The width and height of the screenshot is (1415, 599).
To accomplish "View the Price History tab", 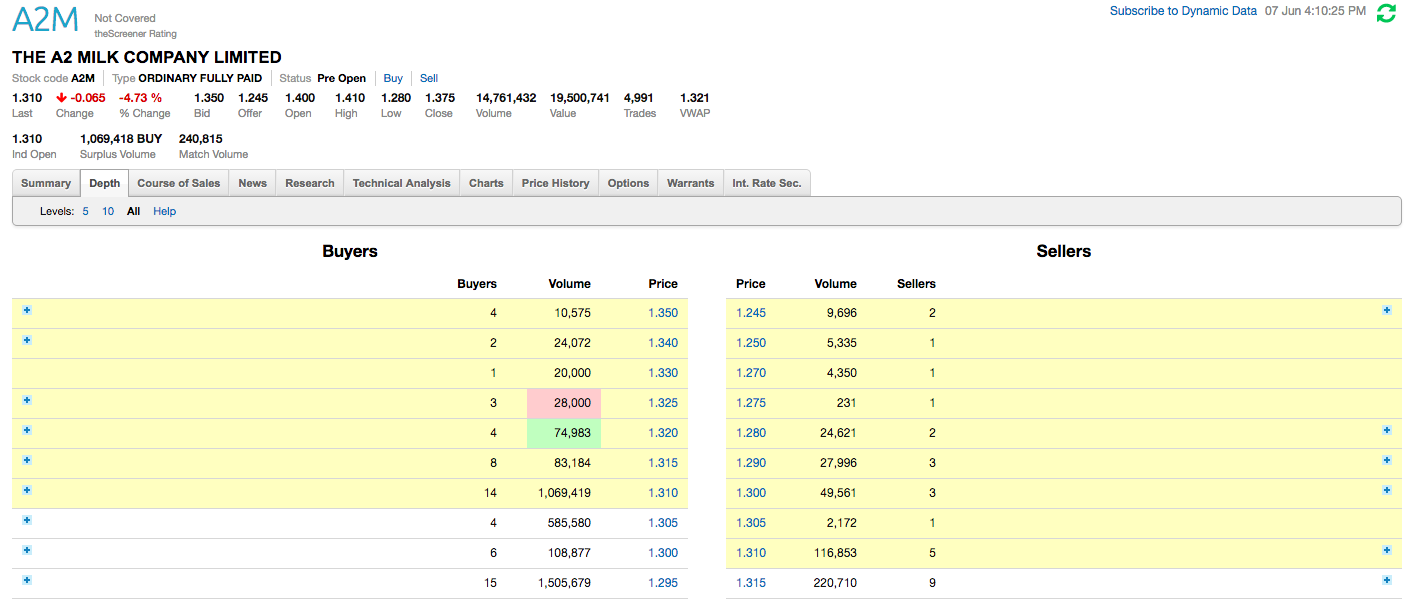I will (556, 183).
